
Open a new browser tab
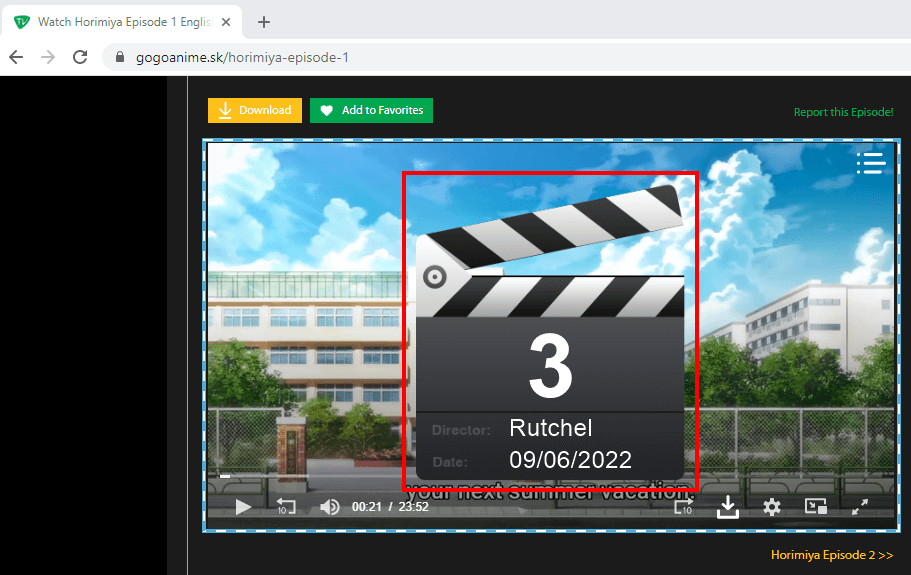click(264, 22)
